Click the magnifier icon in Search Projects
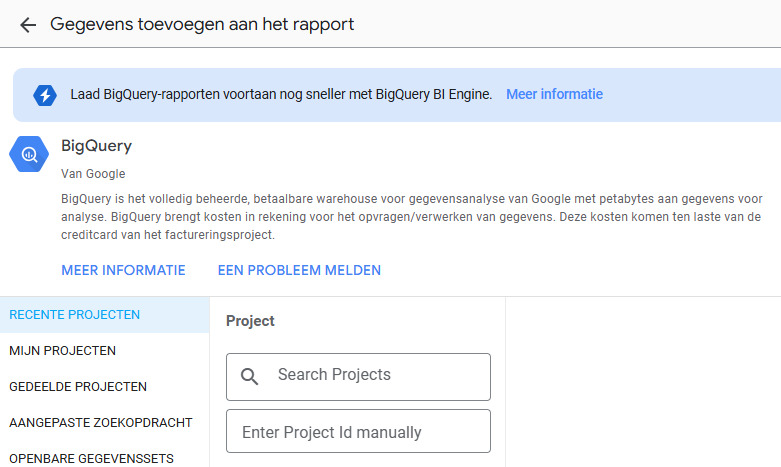Screen dimensions: 781x467 coord(249,376)
